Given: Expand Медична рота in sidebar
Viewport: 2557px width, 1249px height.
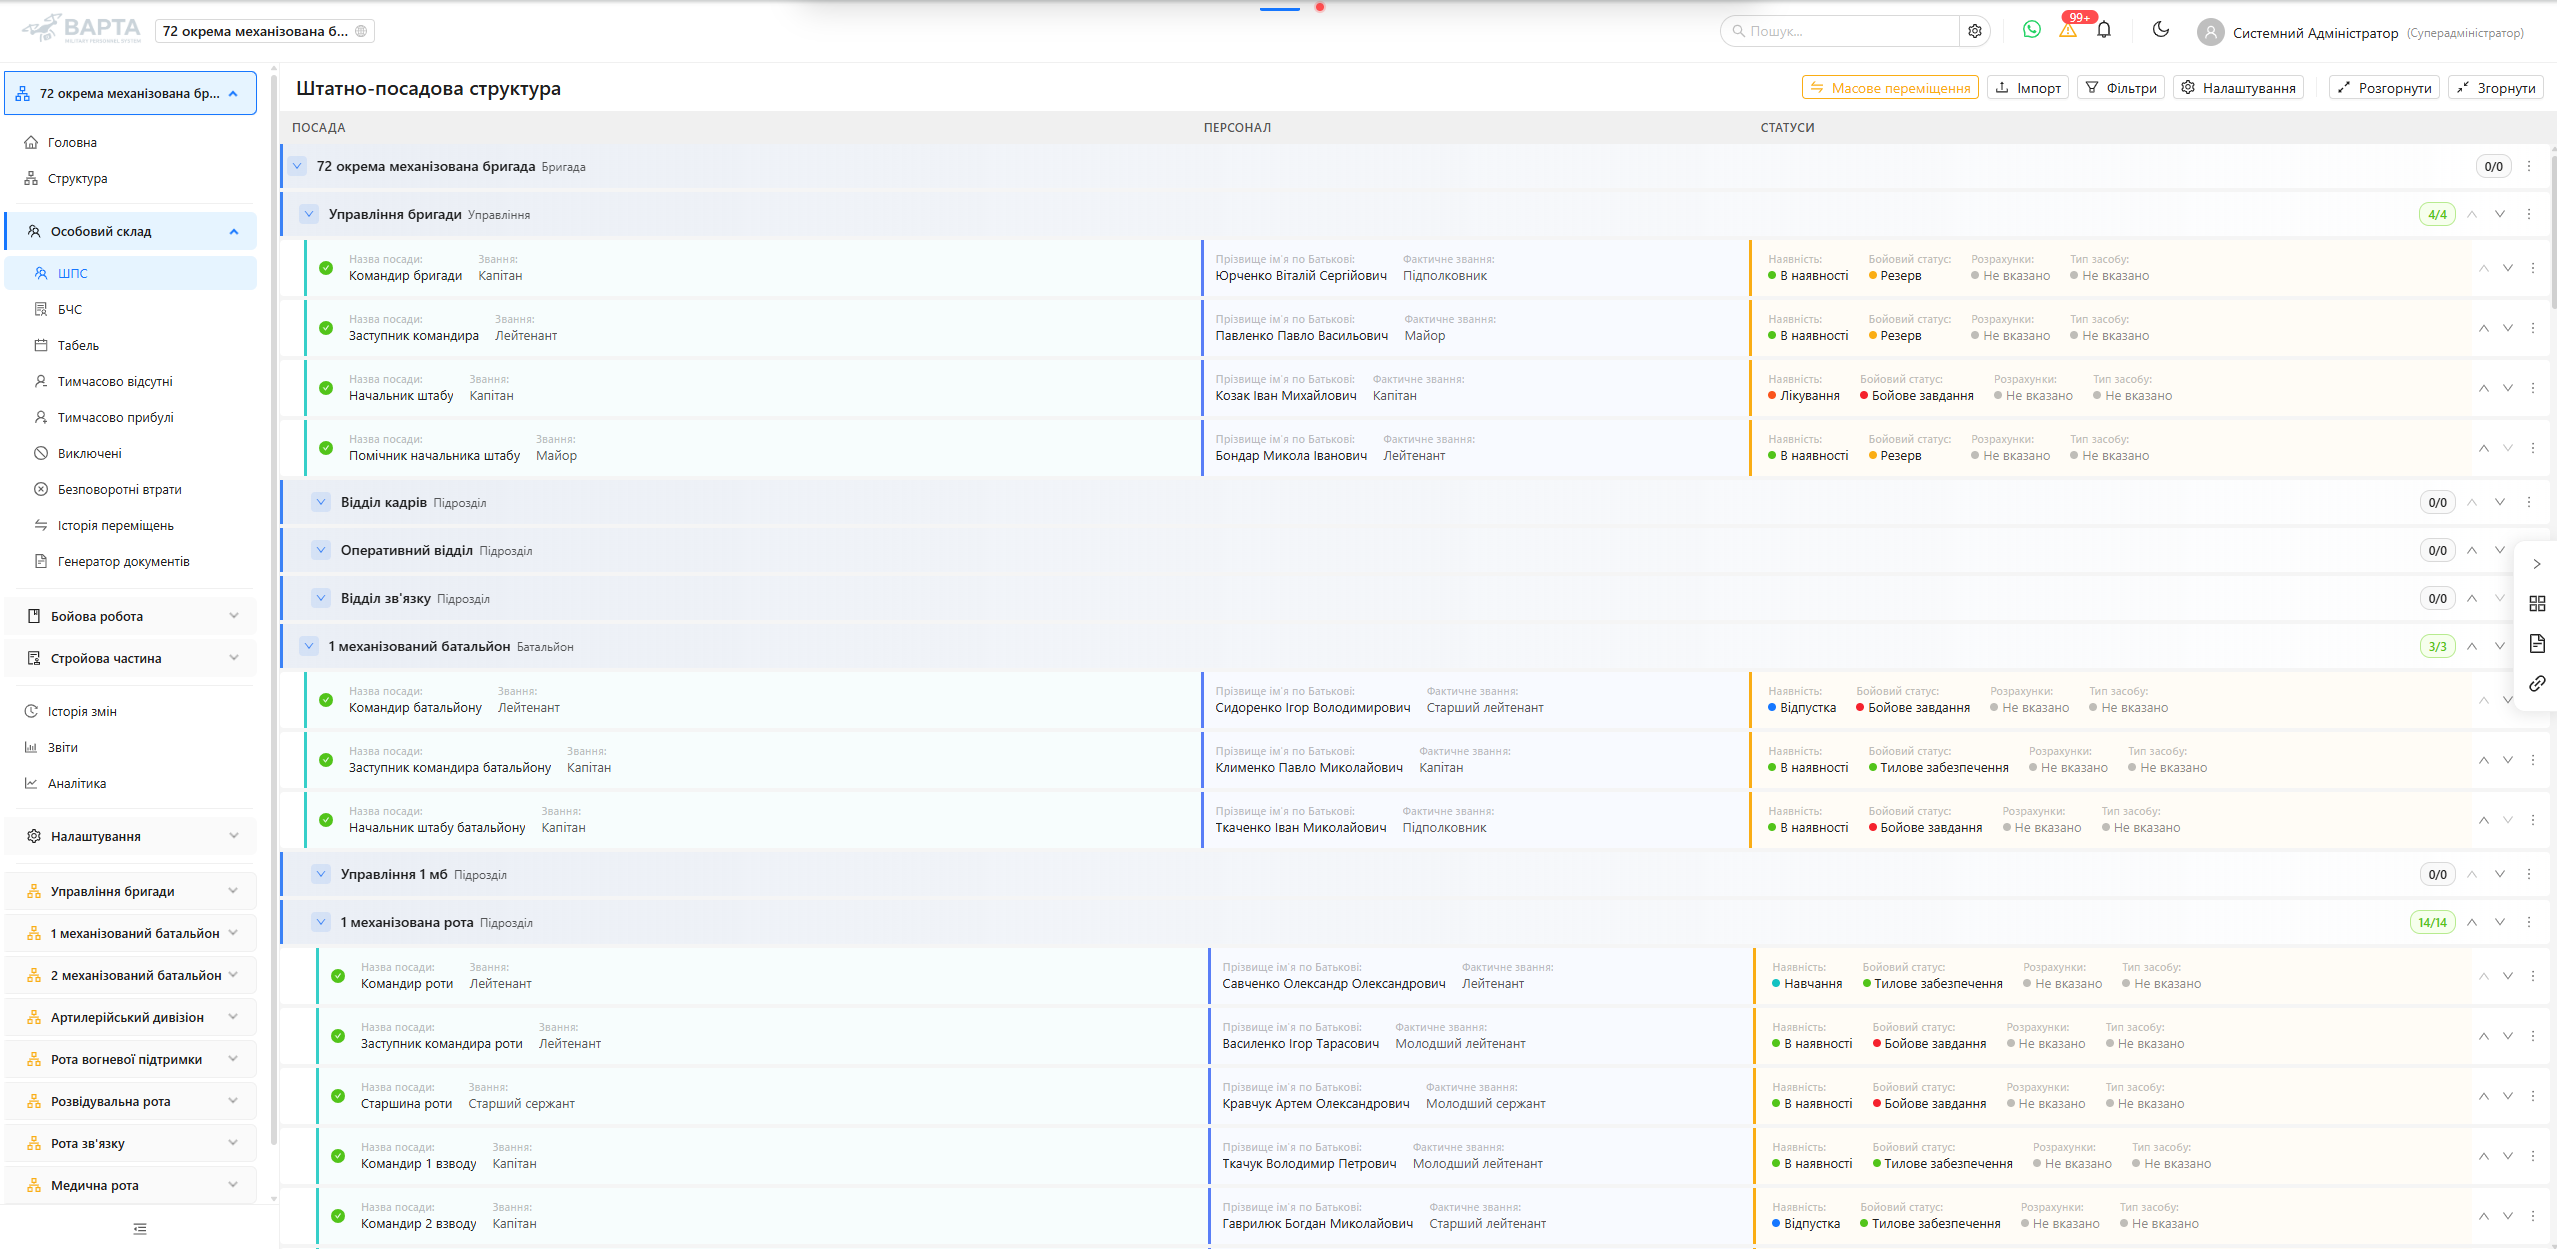Looking at the screenshot, I should [130, 1185].
